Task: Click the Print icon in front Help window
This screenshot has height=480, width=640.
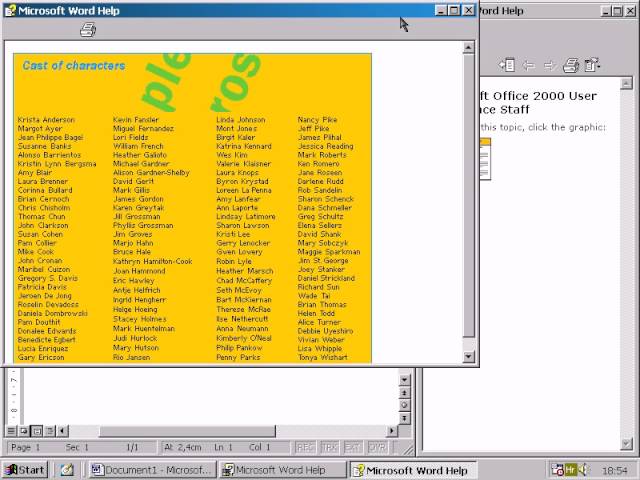Action: (x=88, y=30)
